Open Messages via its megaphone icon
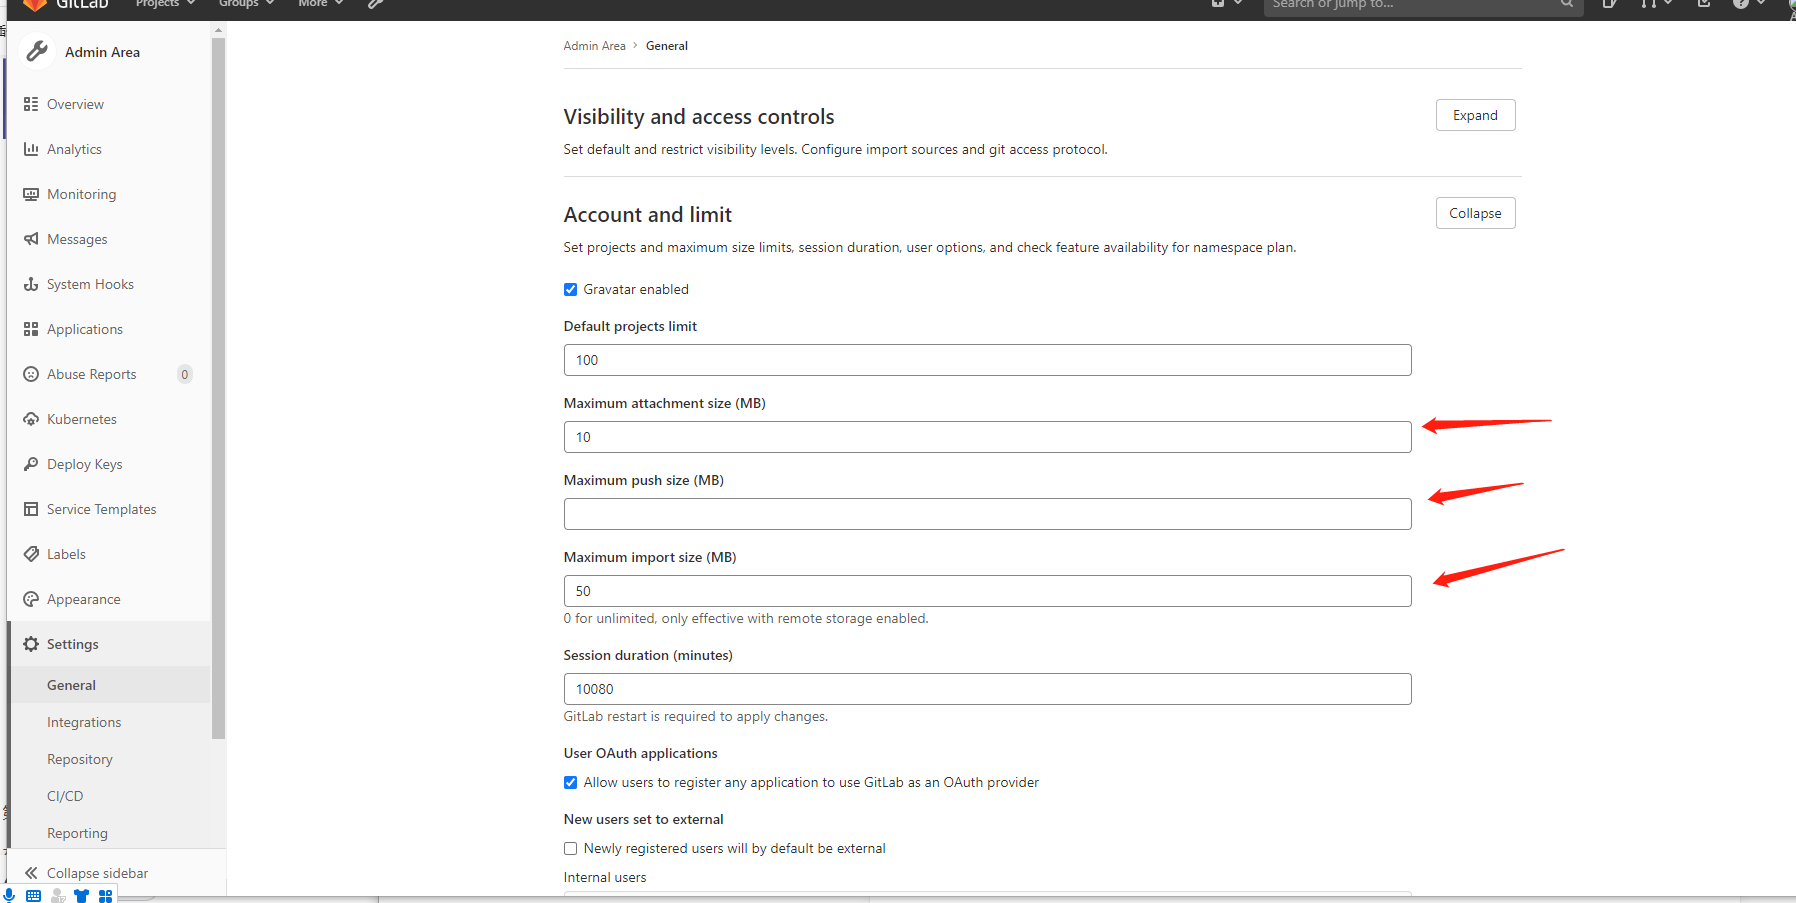This screenshot has height=903, width=1796. click(x=31, y=239)
